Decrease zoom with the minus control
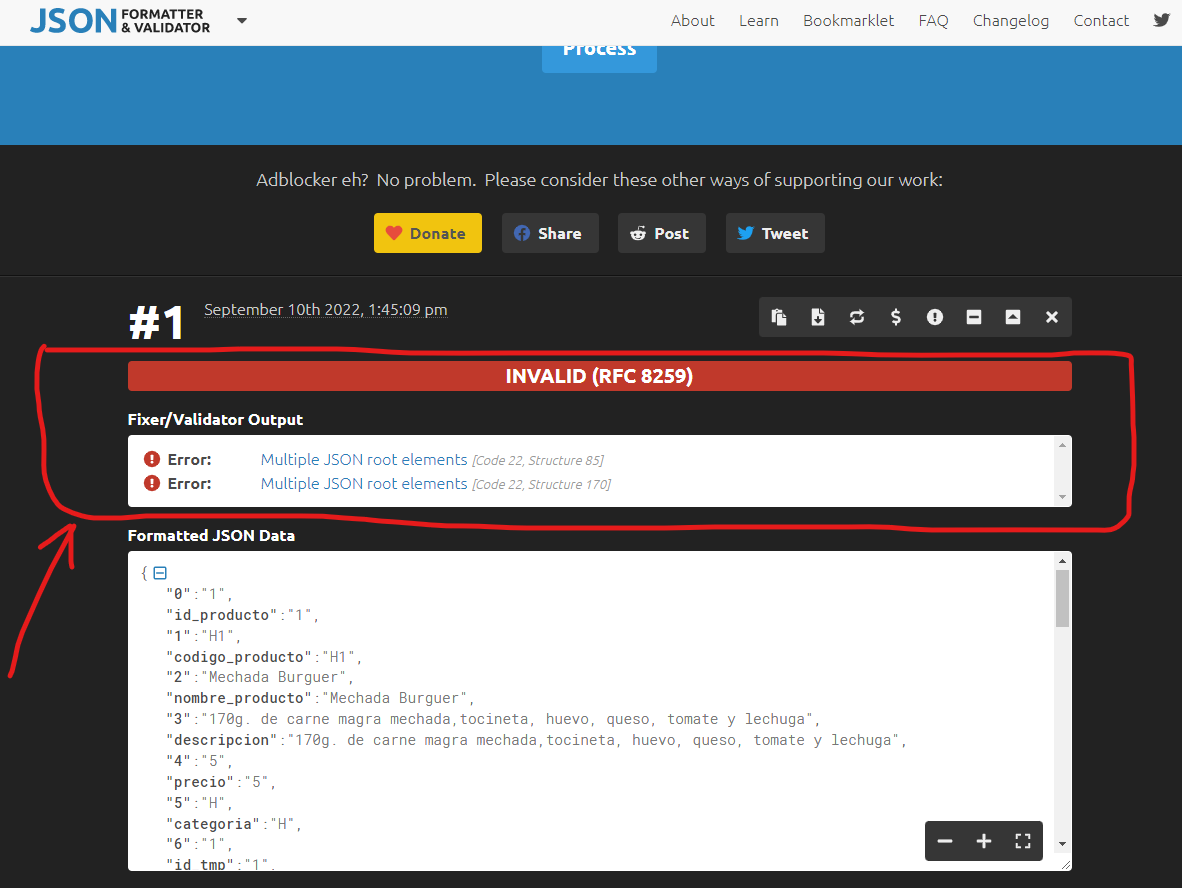 [x=945, y=841]
